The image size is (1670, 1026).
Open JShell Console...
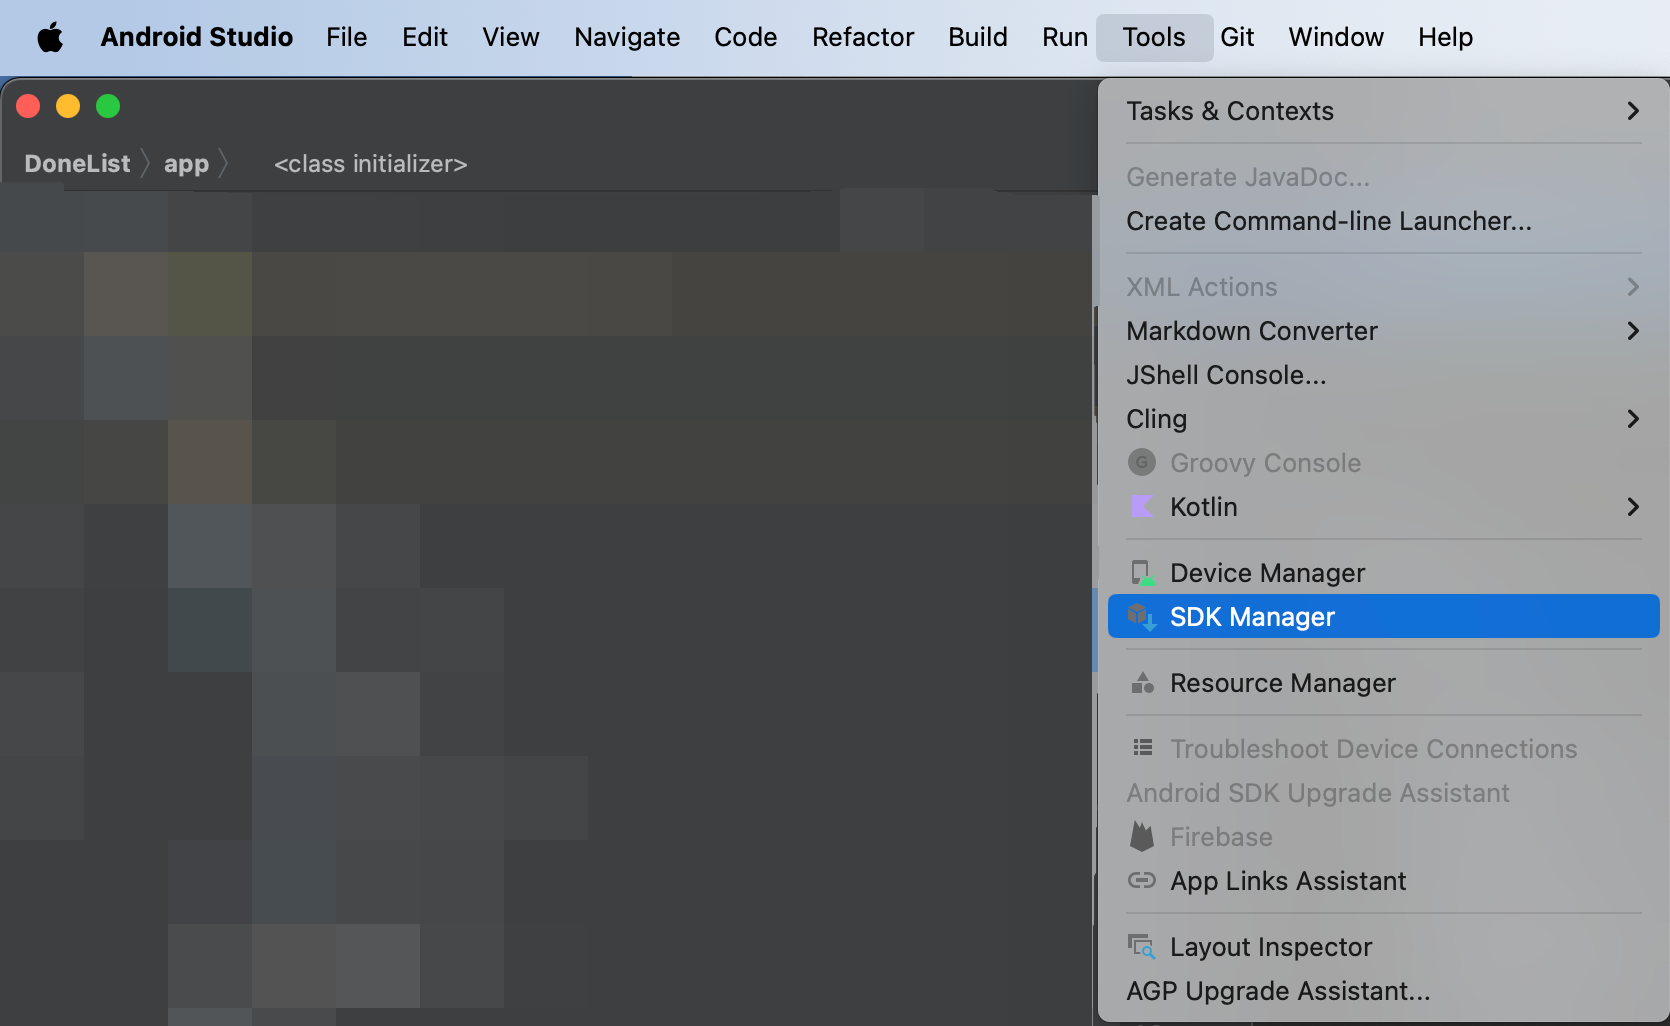1384,375
